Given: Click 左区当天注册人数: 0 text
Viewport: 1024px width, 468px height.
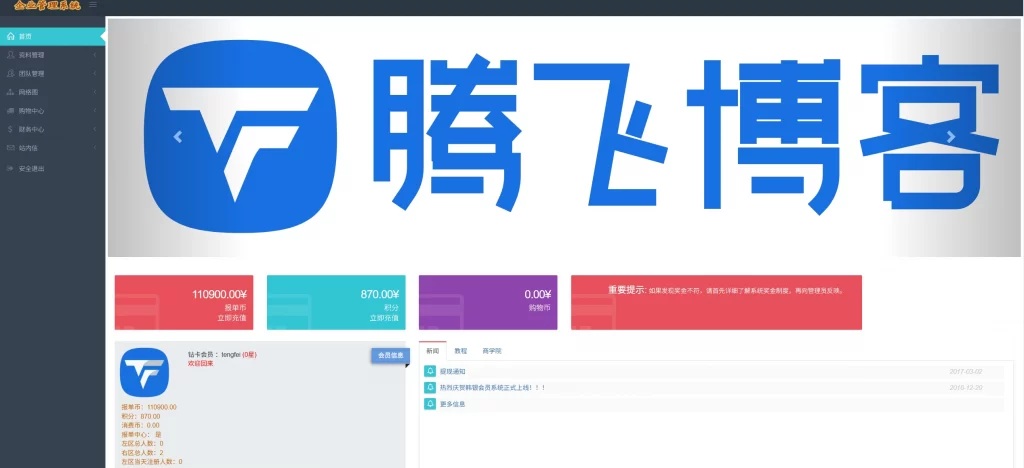Looking at the screenshot, I should (x=152, y=461).
